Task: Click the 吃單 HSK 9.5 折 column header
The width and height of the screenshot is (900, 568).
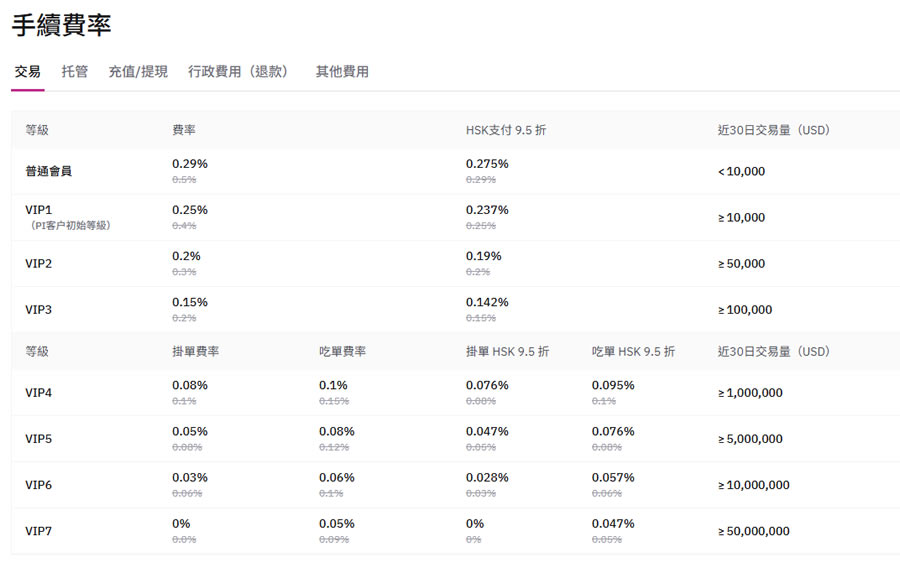Action: pyautogui.click(x=633, y=352)
